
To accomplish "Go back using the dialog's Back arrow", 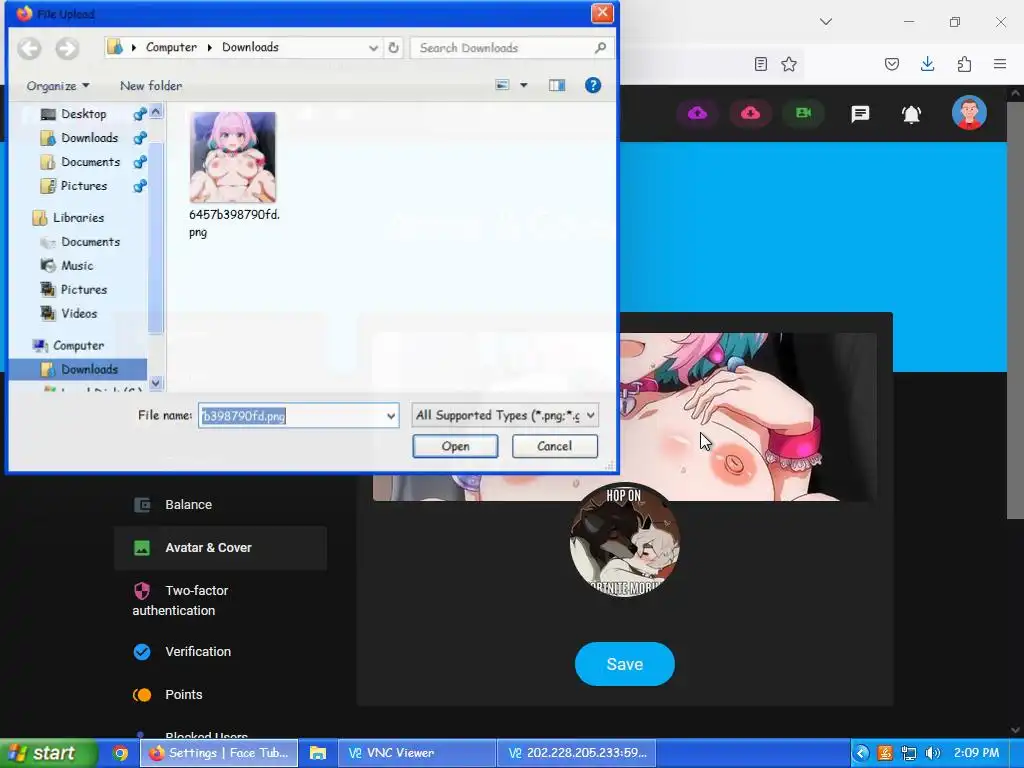I will point(29,48).
